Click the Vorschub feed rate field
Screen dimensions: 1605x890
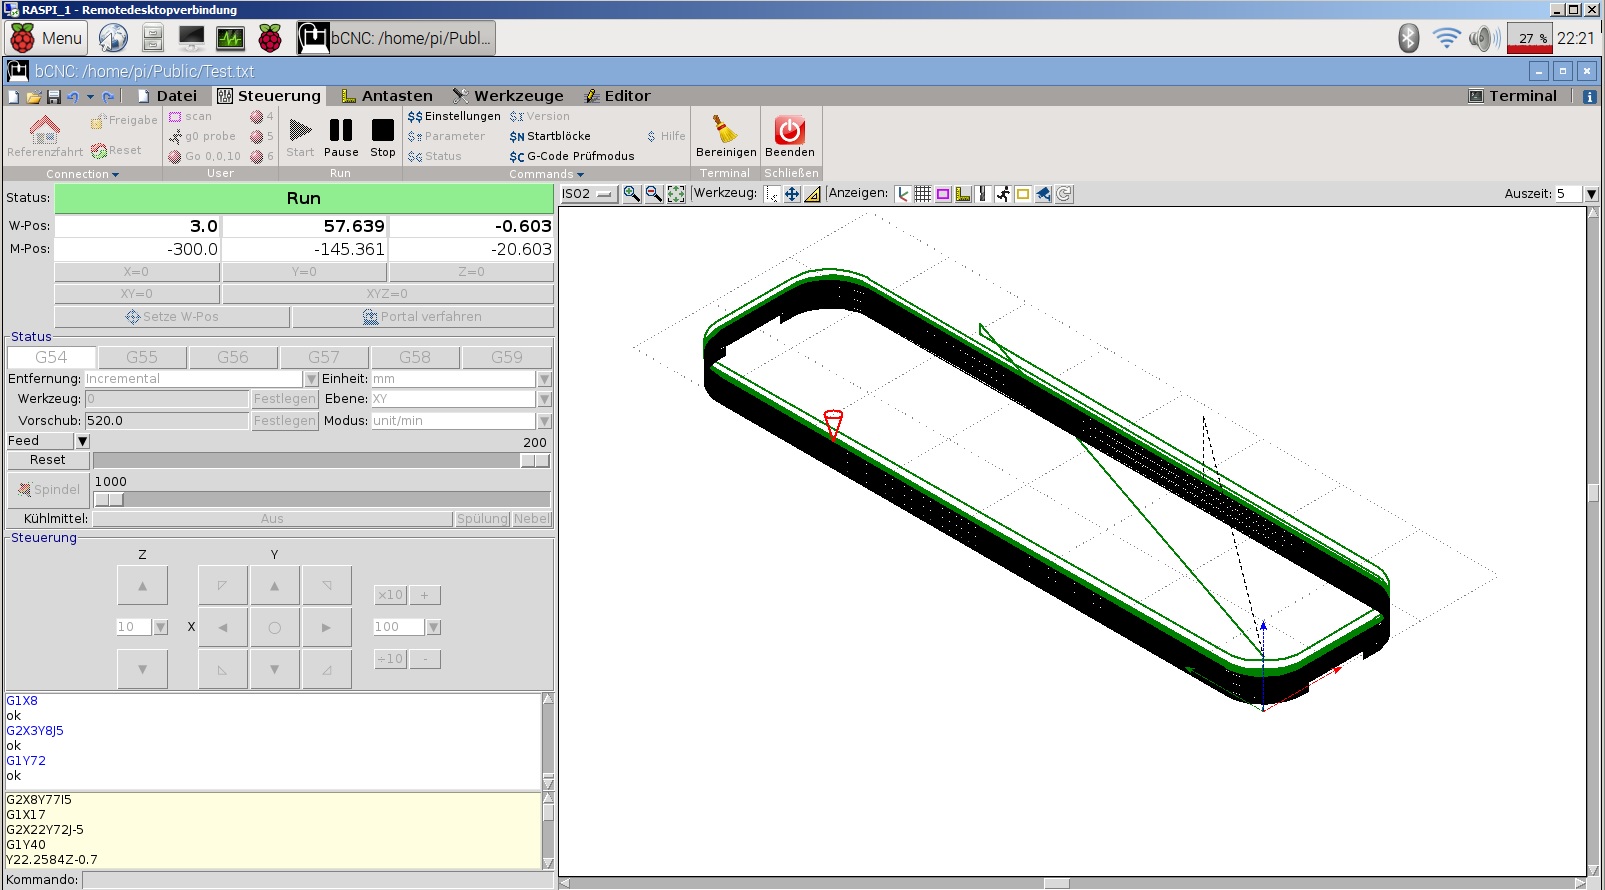166,421
